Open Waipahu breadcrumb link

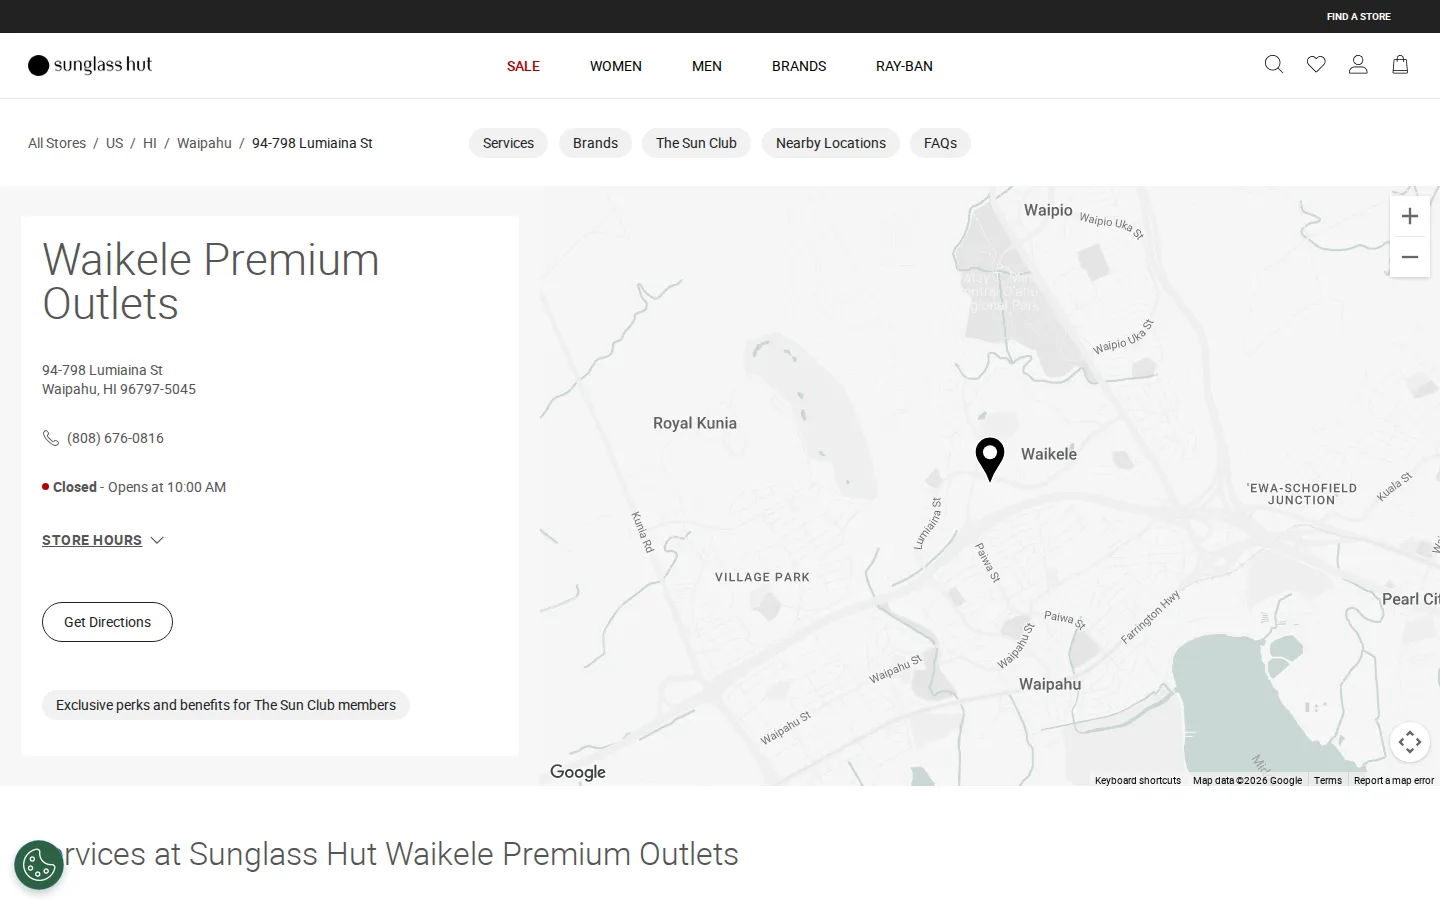[x=204, y=143]
